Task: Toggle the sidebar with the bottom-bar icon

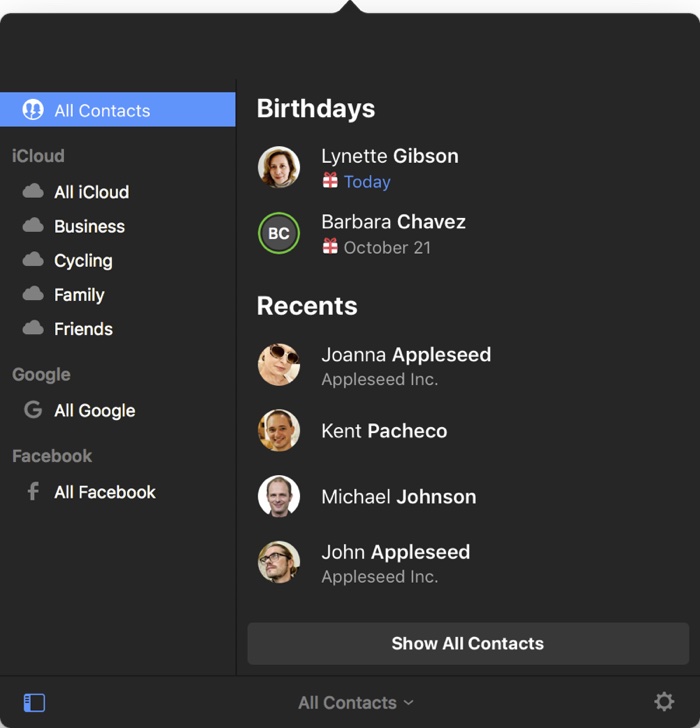Action: tap(34, 702)
